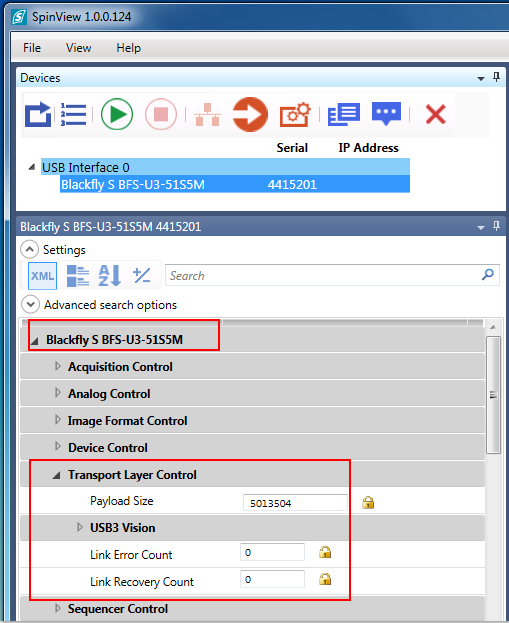Viewport: 509px width, 623px height.
Task: Select Blackfly S BFS-U3-51S5M device row
Action: 235,184
